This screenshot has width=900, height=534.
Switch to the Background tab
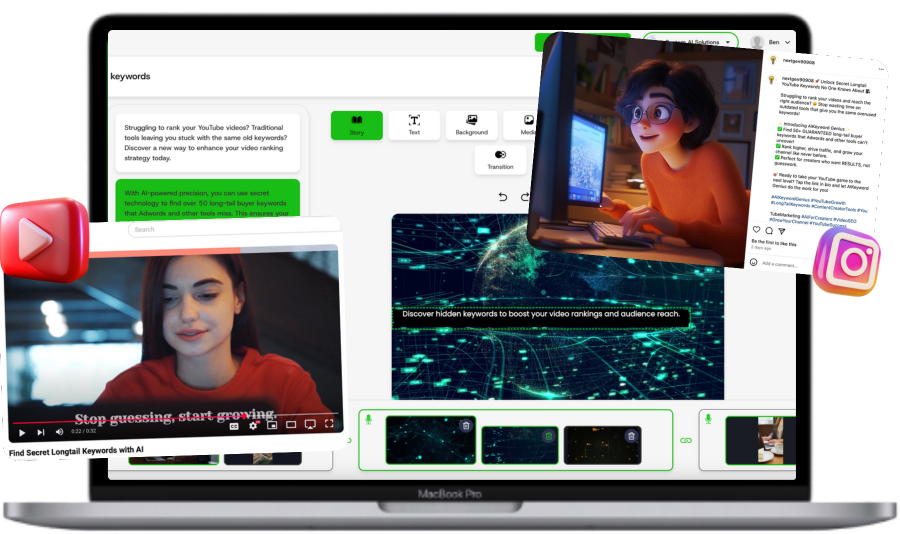click(471, 125)
